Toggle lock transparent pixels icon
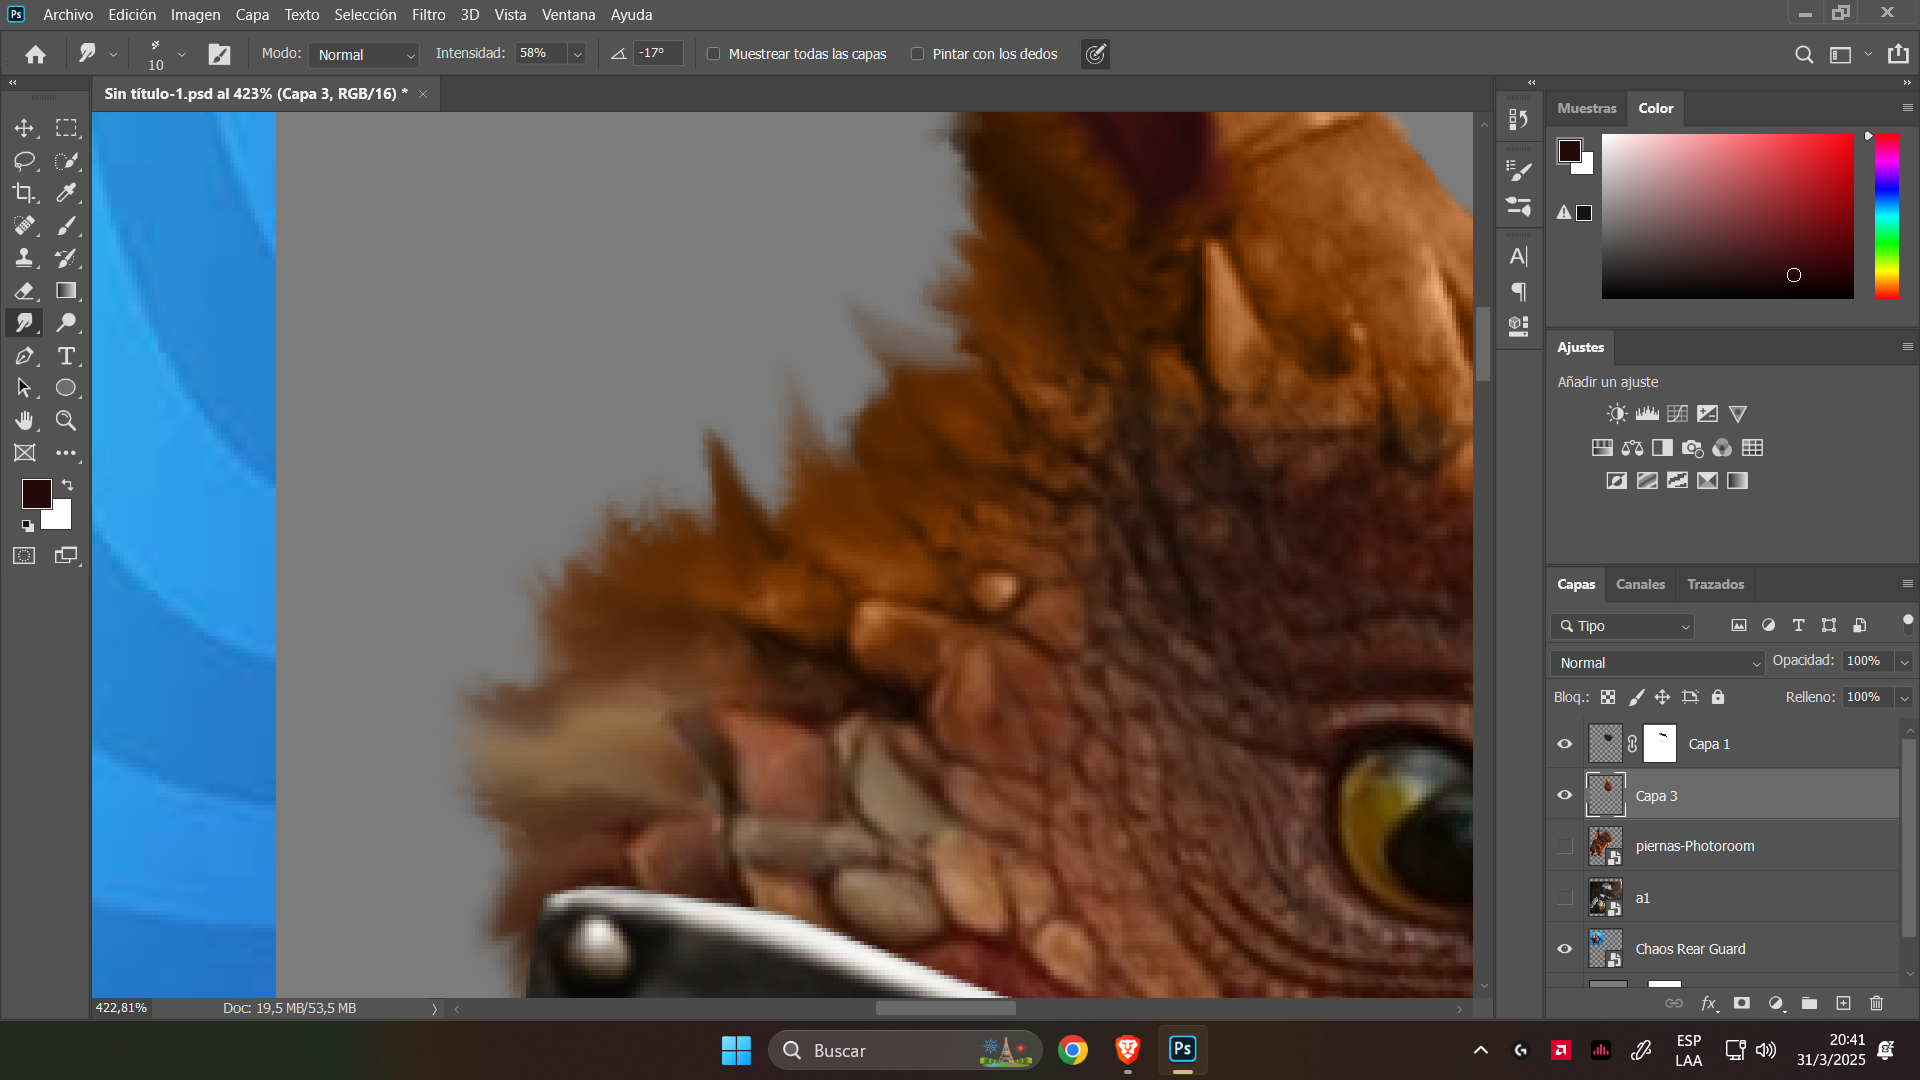 (x=1608, y=697)
